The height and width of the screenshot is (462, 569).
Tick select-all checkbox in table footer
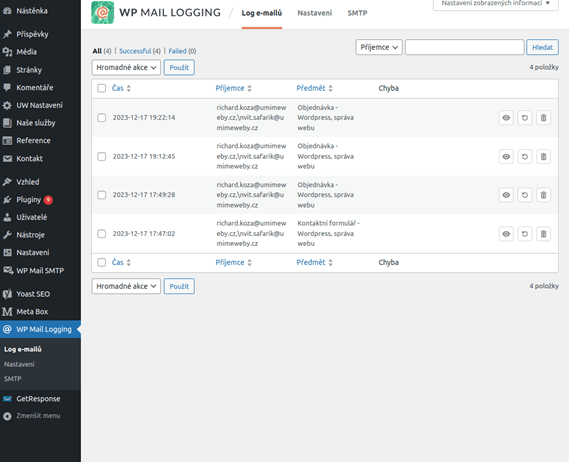point(102,262)
